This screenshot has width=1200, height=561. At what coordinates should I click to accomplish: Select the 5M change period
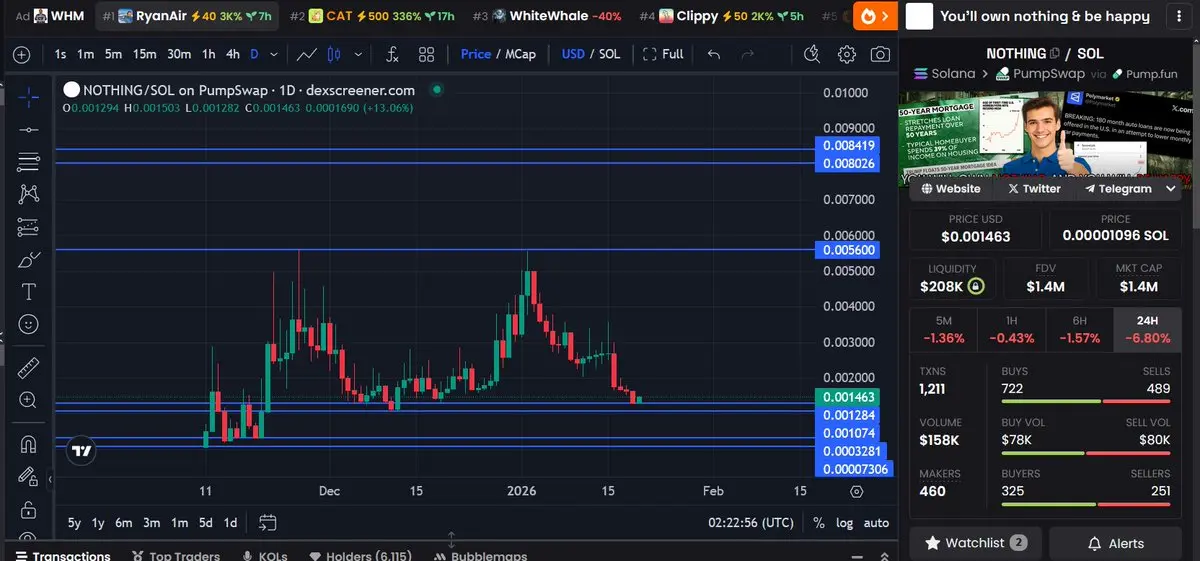[943, 329]
